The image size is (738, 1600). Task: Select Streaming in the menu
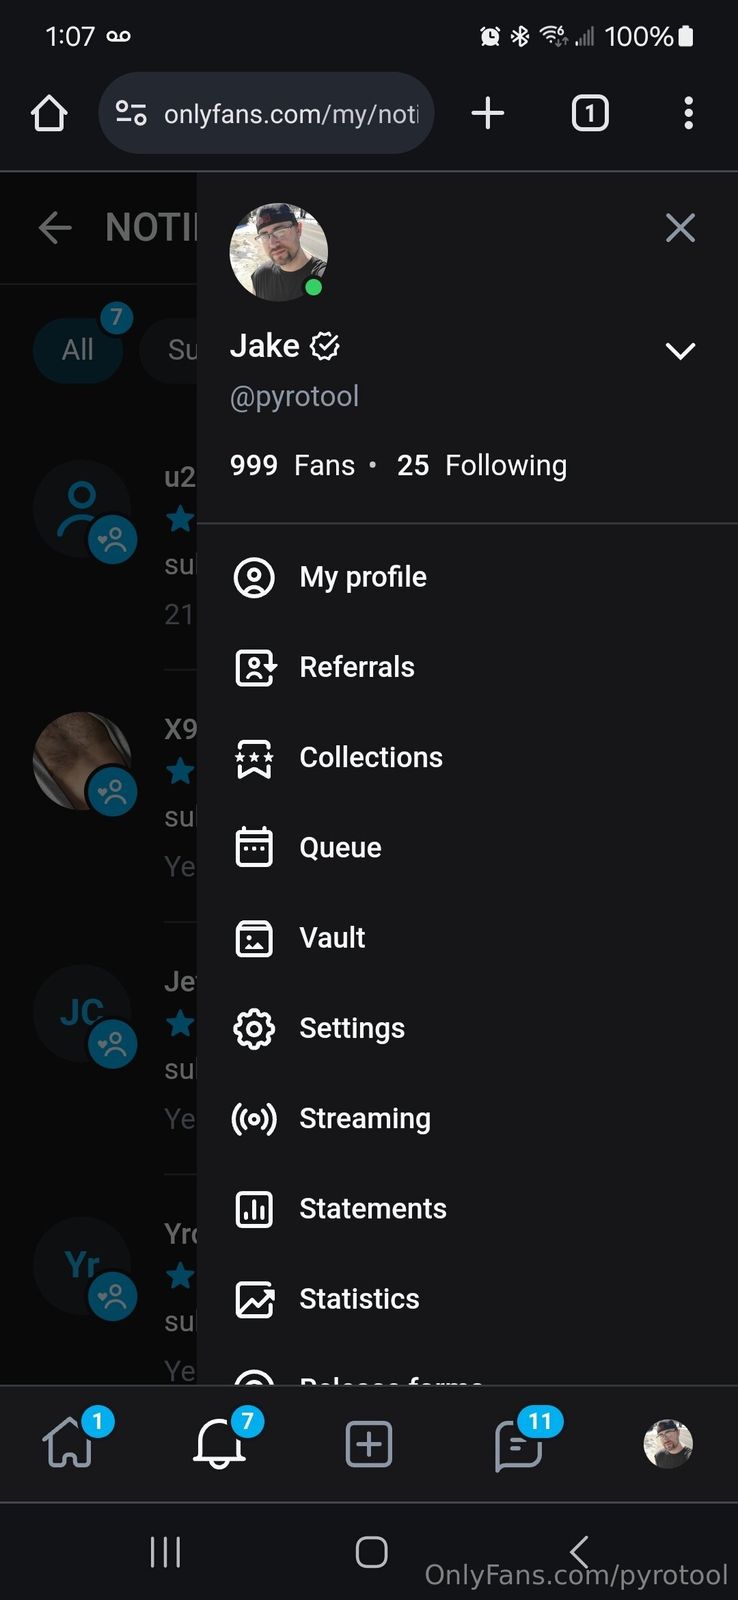(x=364, y=1118)
